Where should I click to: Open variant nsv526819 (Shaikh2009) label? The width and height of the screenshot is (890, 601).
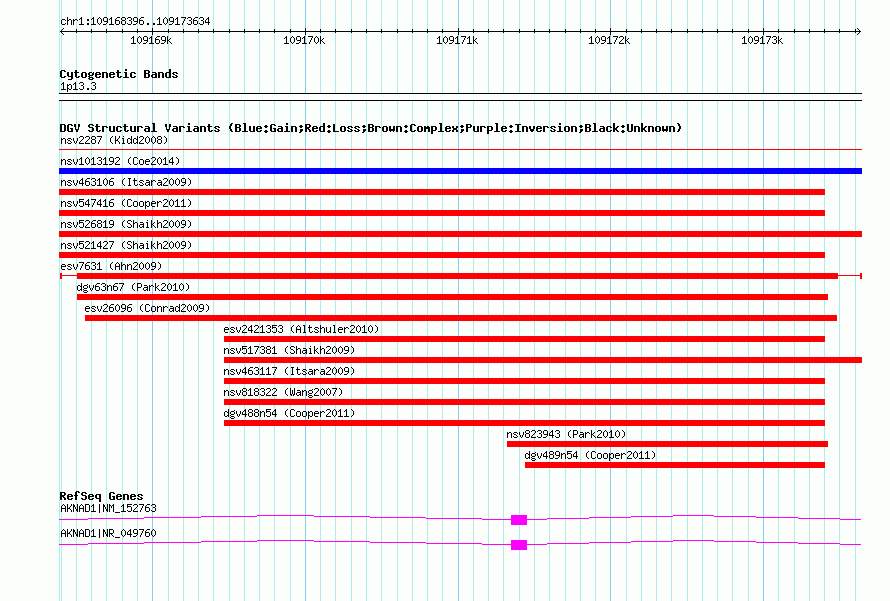[x=126, y=225]
